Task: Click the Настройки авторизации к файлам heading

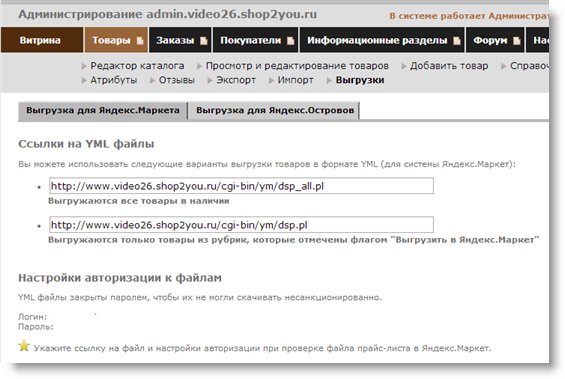Action: (120, 278)
